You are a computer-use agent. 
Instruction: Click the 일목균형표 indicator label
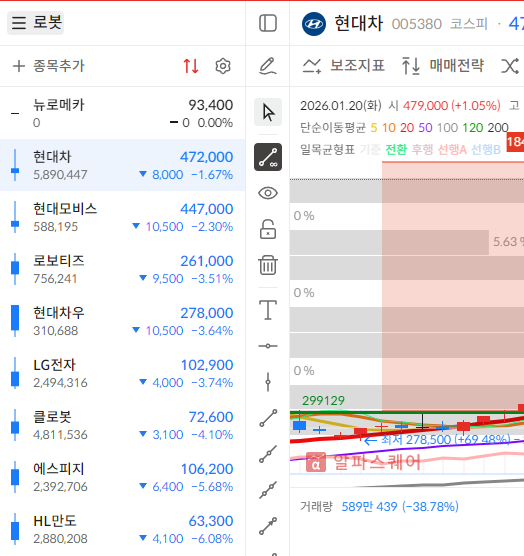(327, 150)
